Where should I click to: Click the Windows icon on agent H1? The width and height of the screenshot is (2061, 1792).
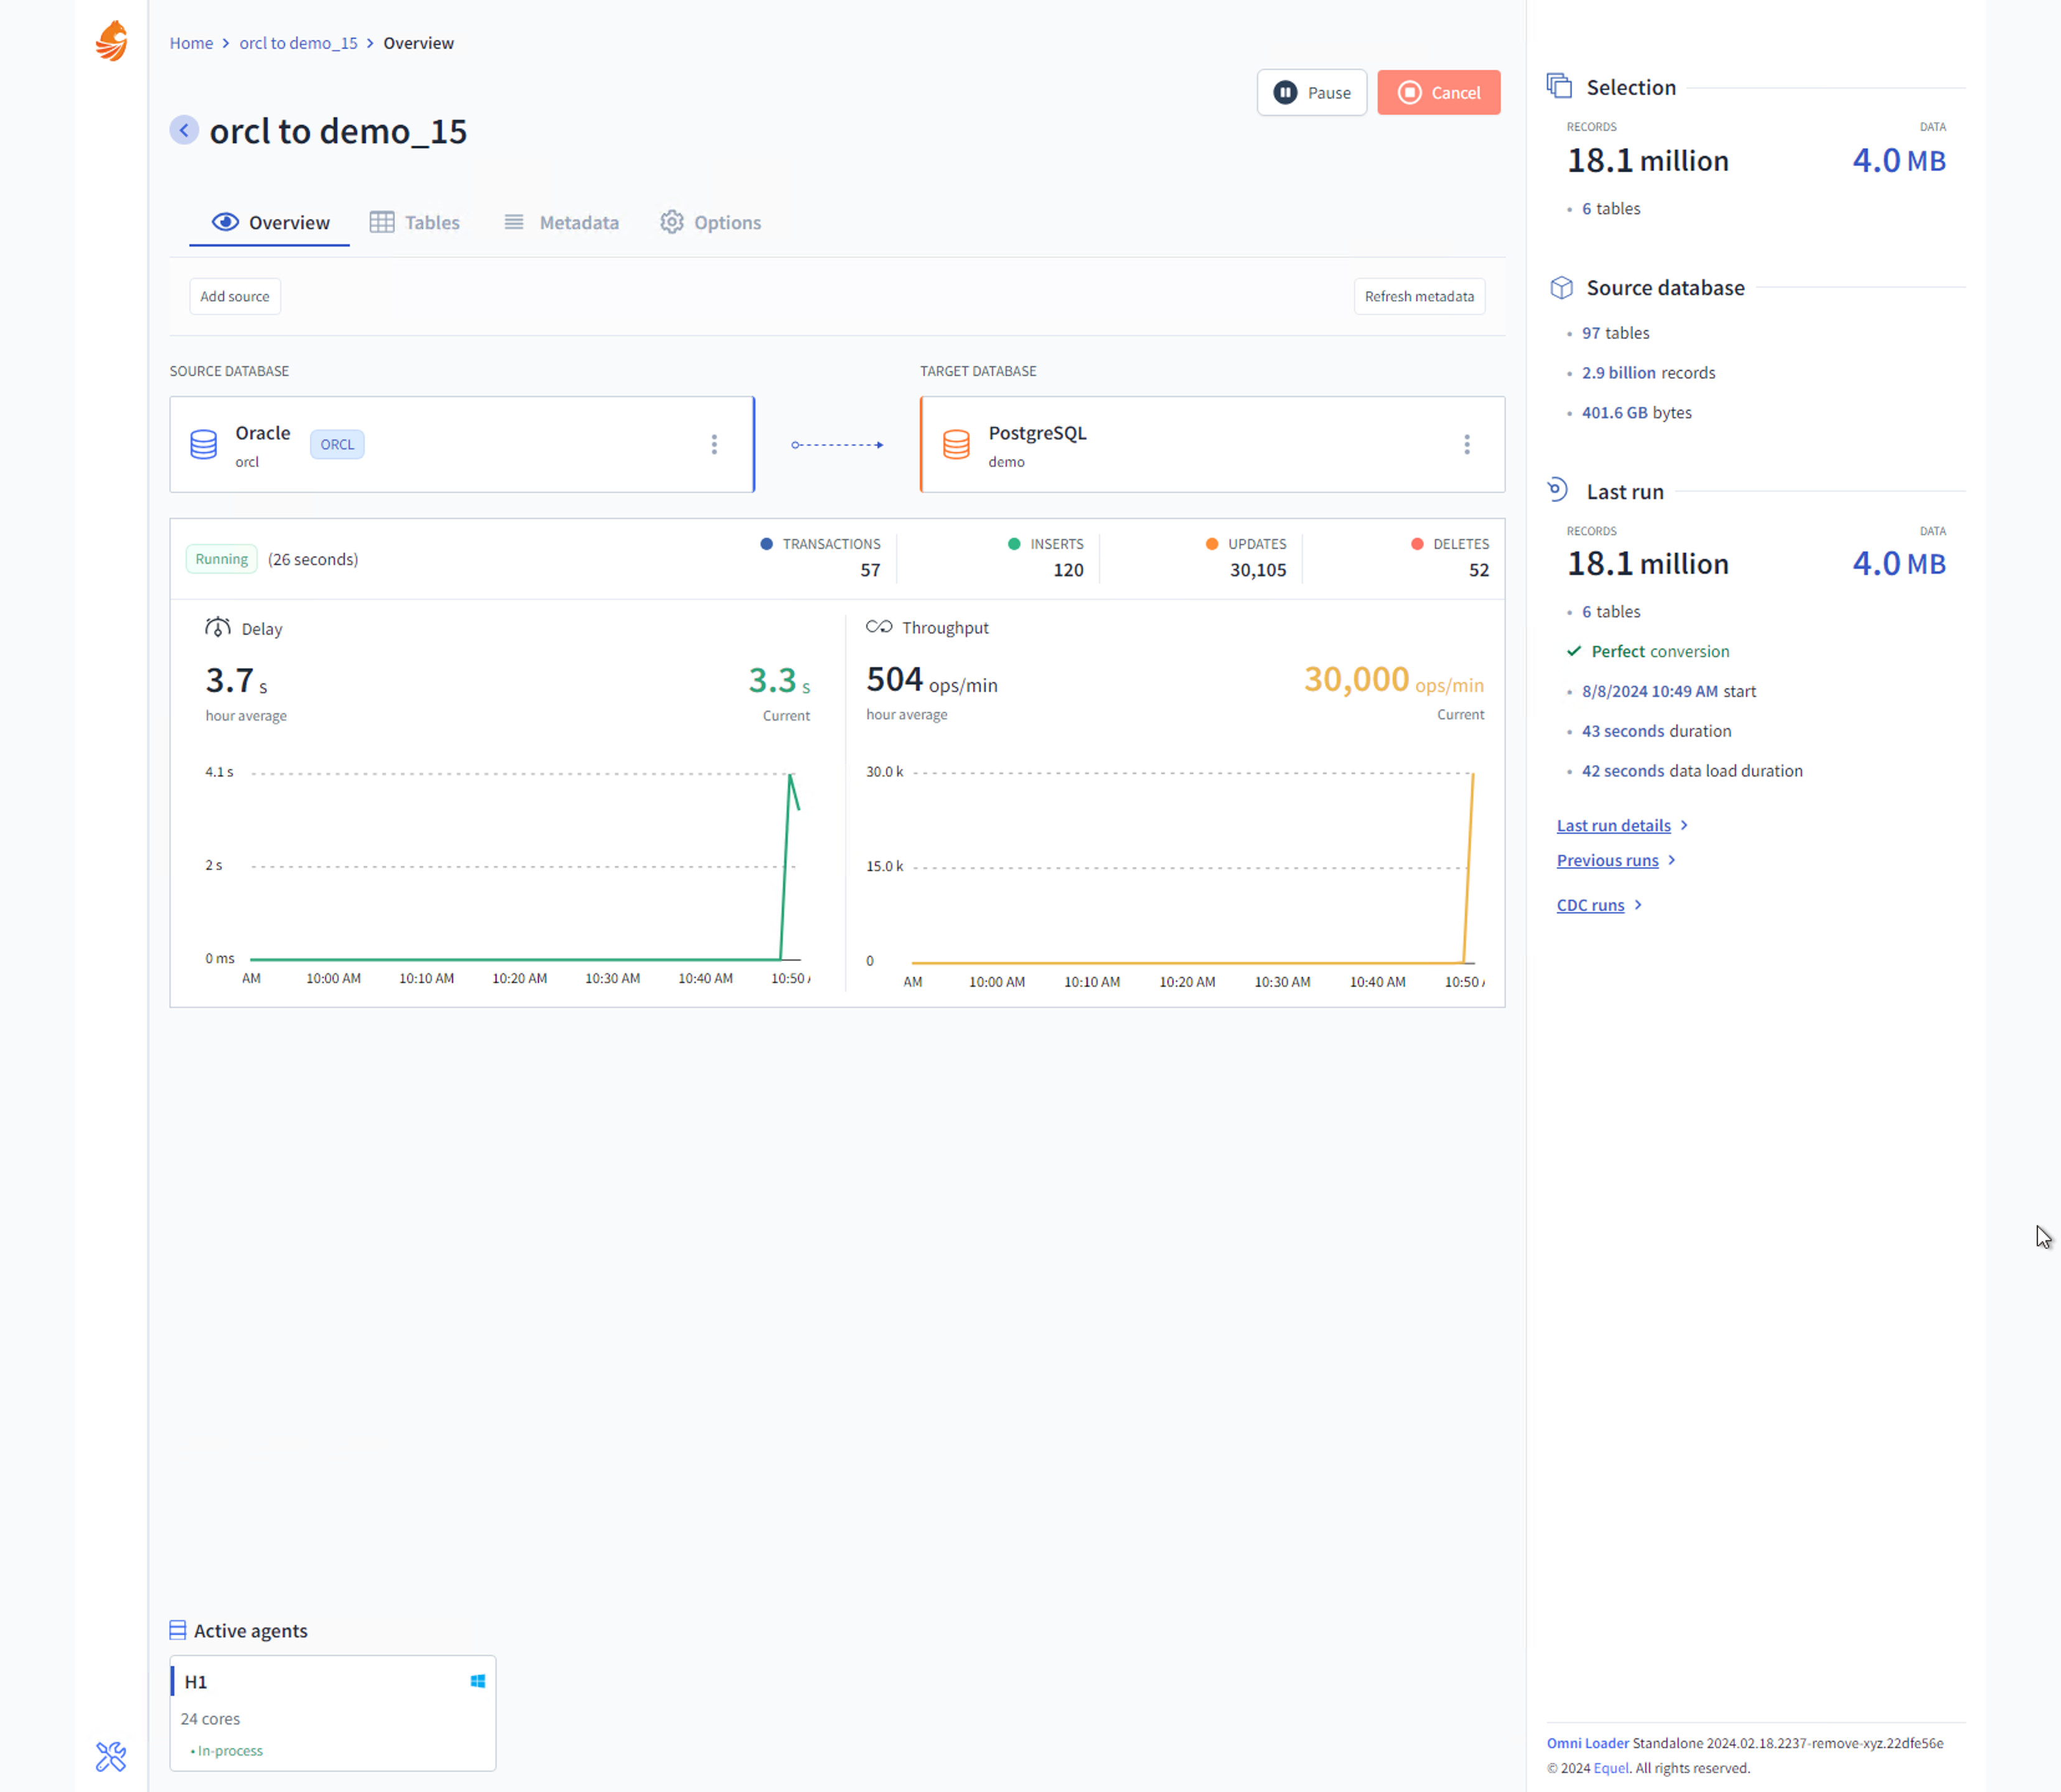tap(478, 1681)
